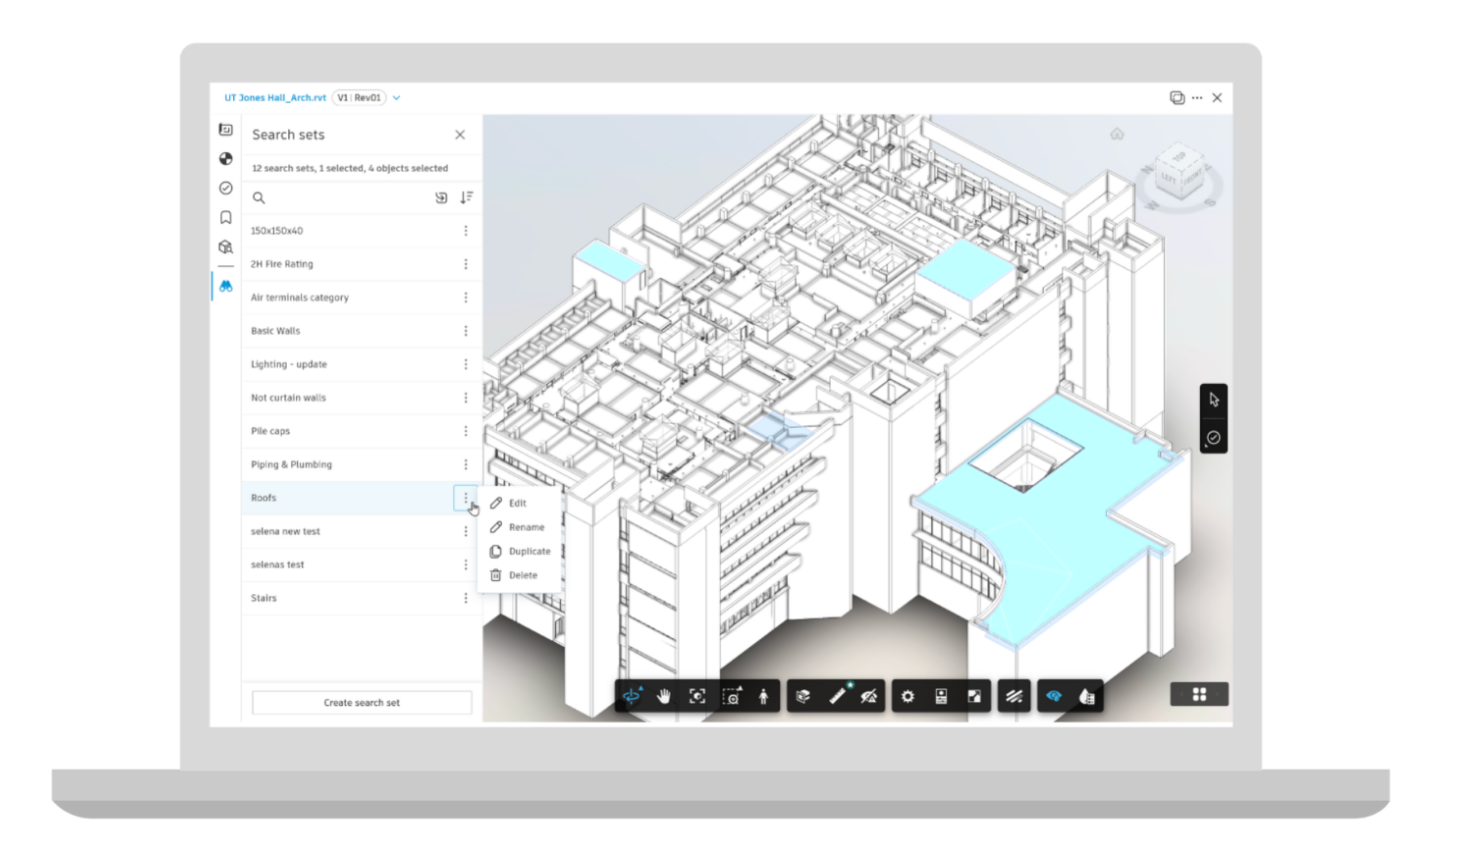Toggle the blue eye visibility icon
This screenshot has width=1460, height=842.
click(1054, 696)
